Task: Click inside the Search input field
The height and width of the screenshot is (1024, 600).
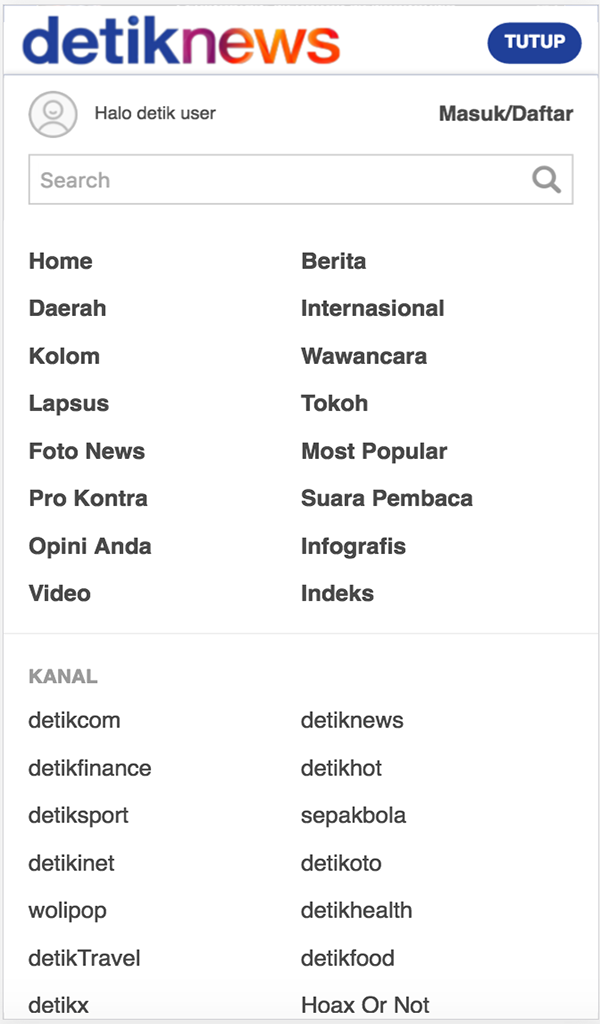Action: tap(250, 179)
